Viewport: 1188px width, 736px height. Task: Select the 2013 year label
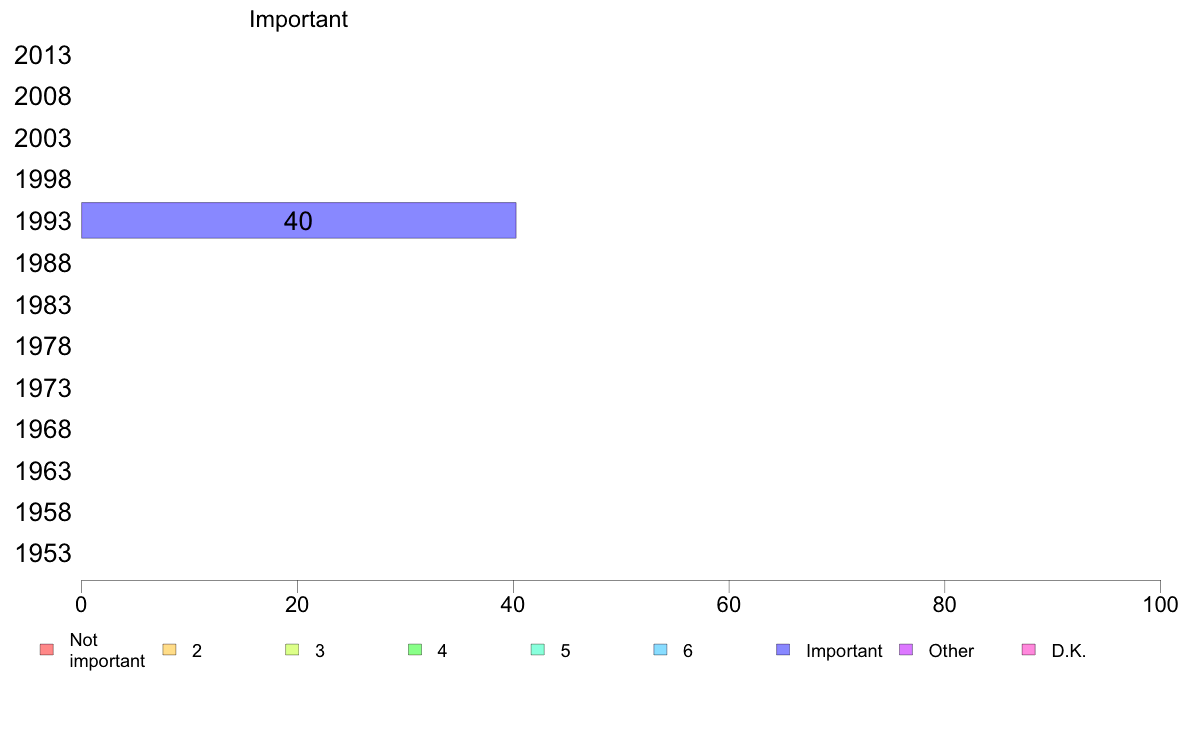(x=43, y=55)
